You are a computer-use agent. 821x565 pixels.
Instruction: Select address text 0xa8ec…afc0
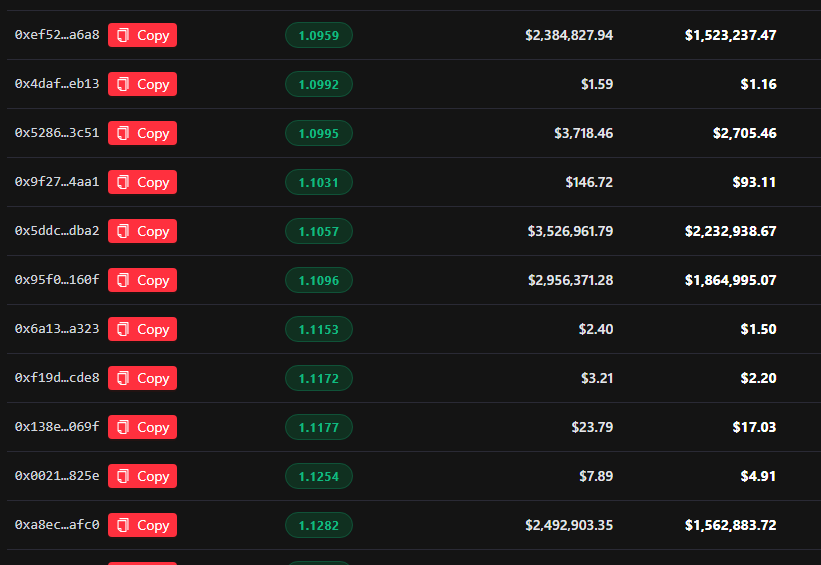(x=57, y=525)
